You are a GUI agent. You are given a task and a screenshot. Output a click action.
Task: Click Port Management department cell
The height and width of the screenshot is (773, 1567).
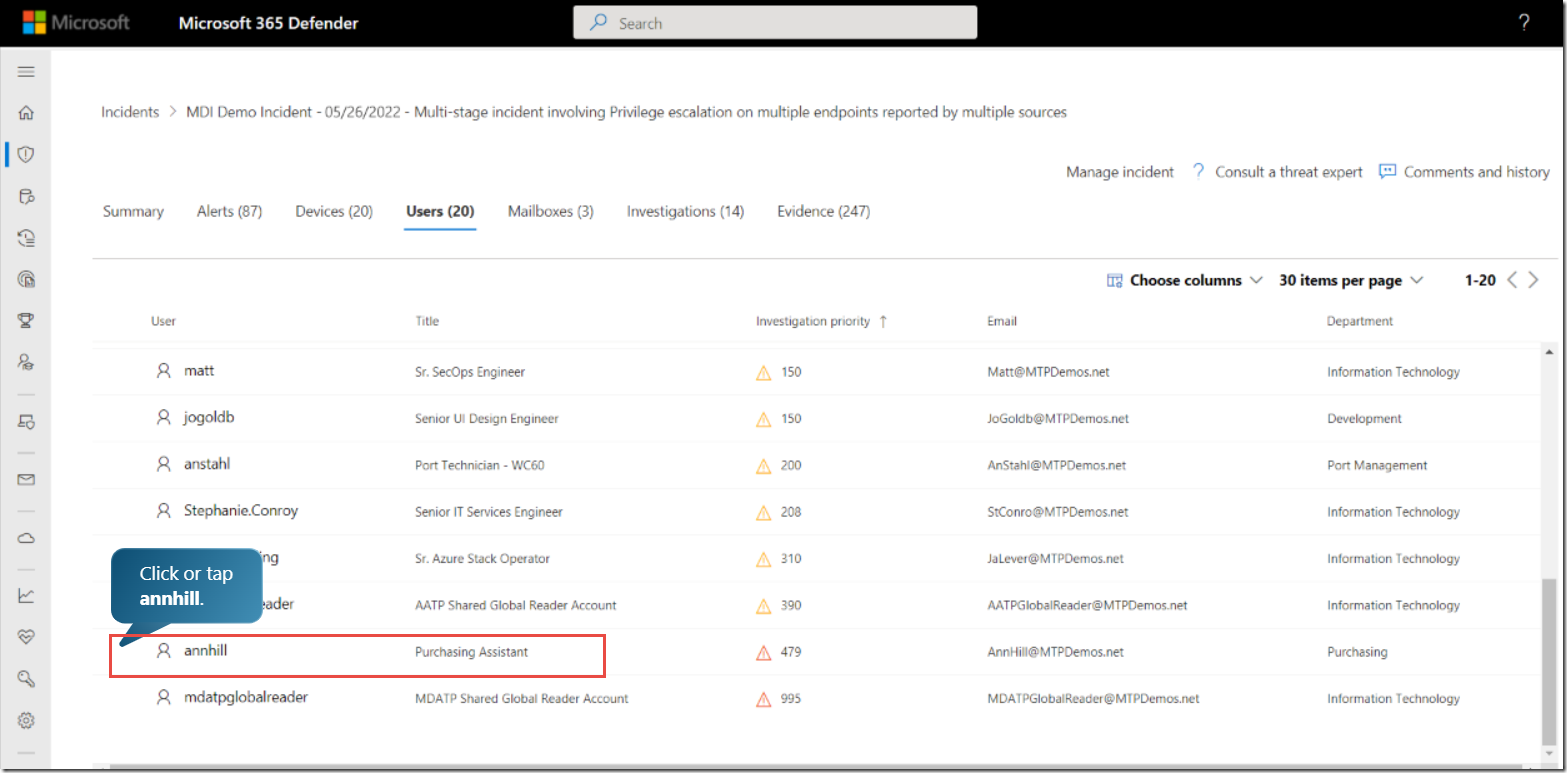(1377, 465)
